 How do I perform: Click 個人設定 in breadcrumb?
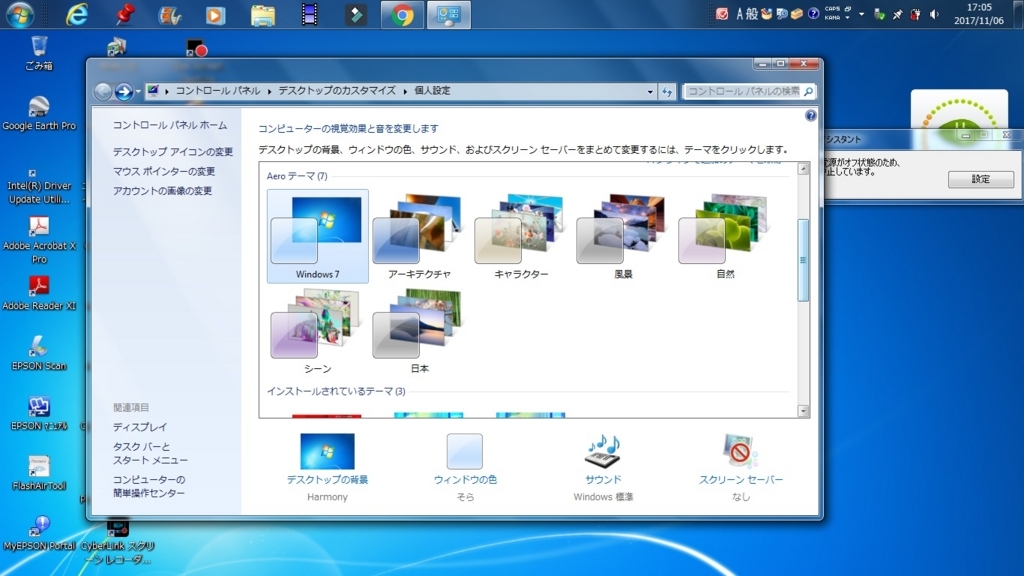[432, 91]
